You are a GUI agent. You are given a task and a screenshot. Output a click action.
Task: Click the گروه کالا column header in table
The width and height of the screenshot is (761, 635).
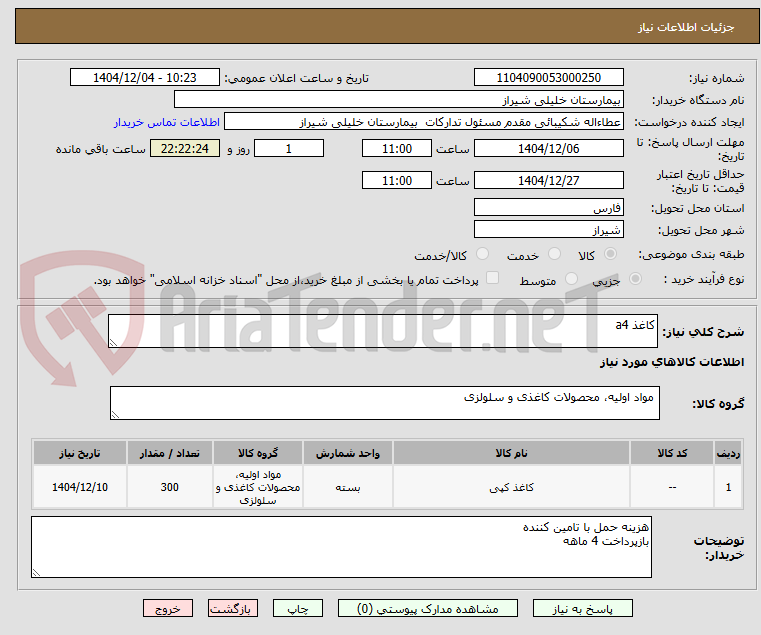258,453
